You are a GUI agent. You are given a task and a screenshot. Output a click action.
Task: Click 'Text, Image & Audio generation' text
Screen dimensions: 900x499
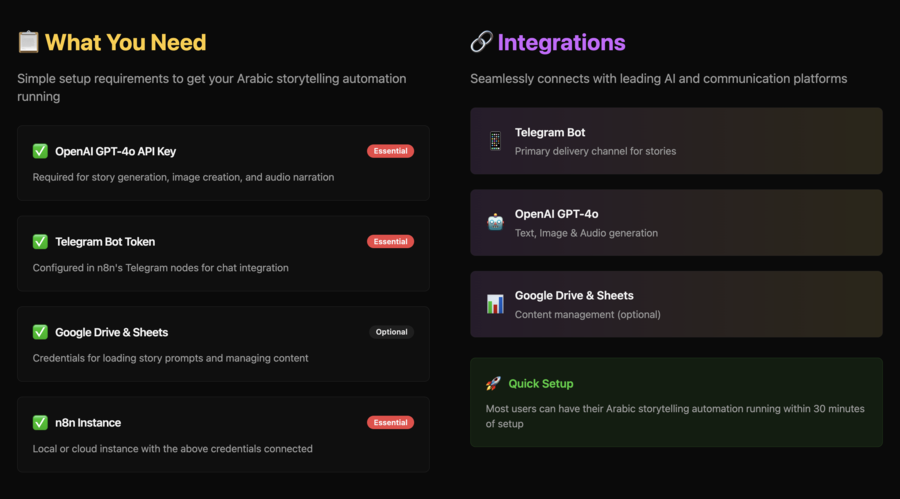(586, 233)
